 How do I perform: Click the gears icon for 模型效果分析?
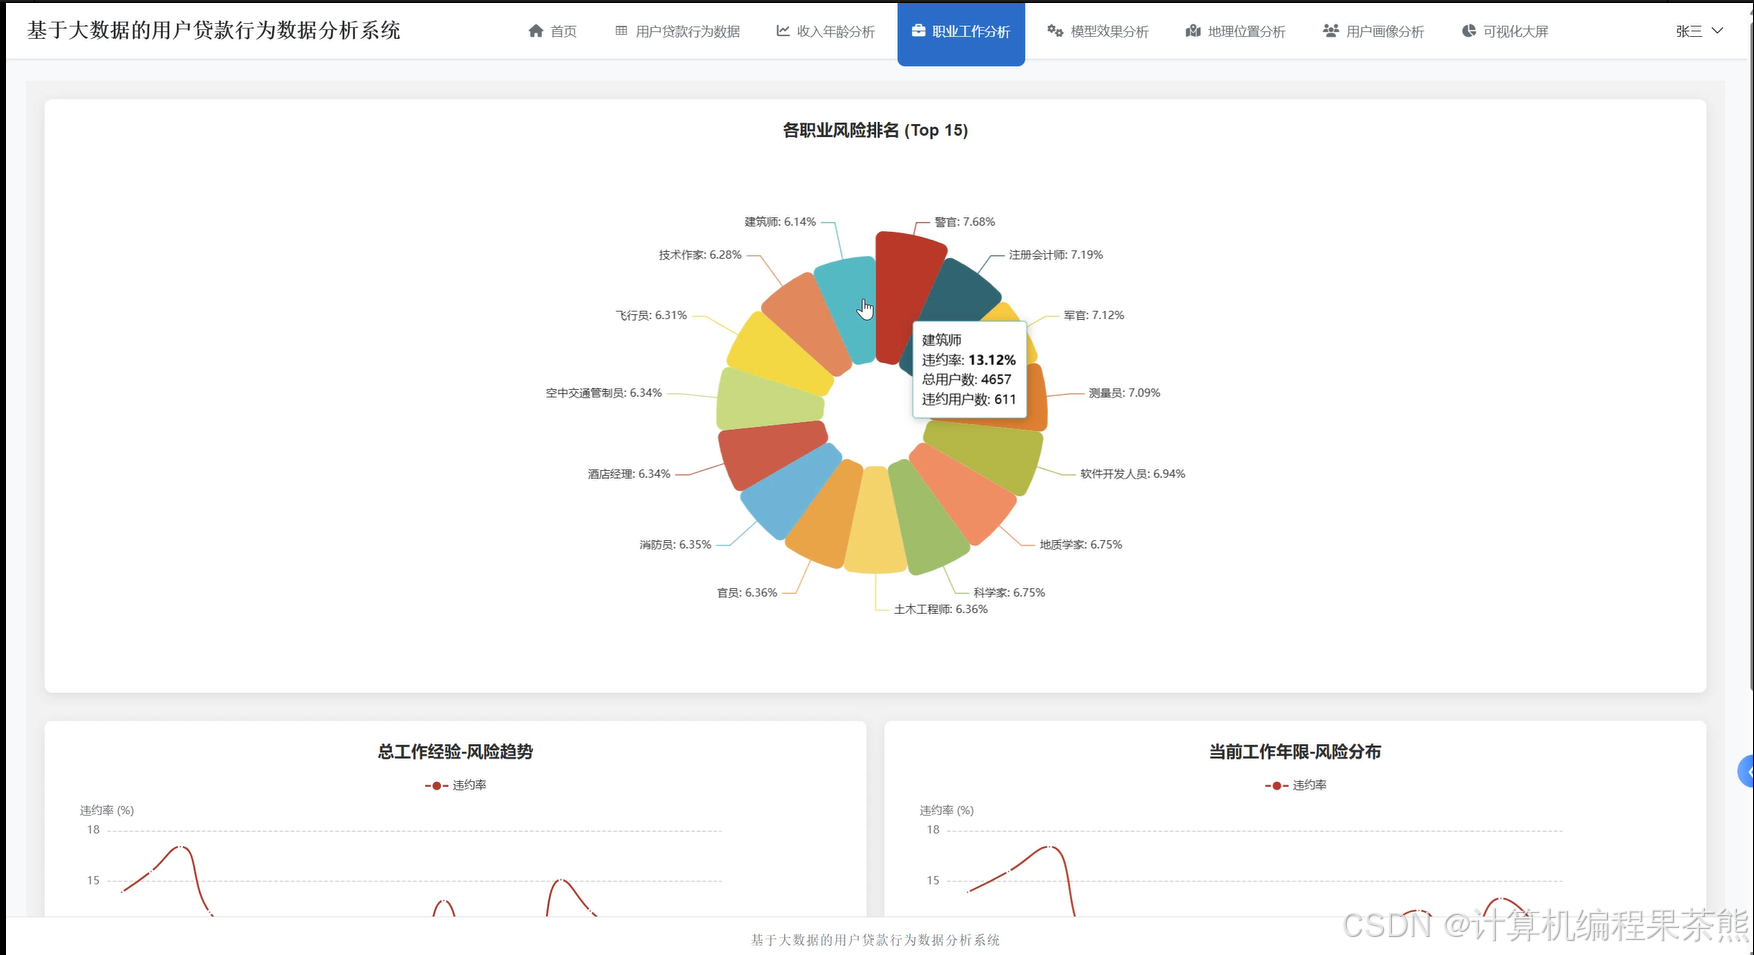(x=1055, y=31)
